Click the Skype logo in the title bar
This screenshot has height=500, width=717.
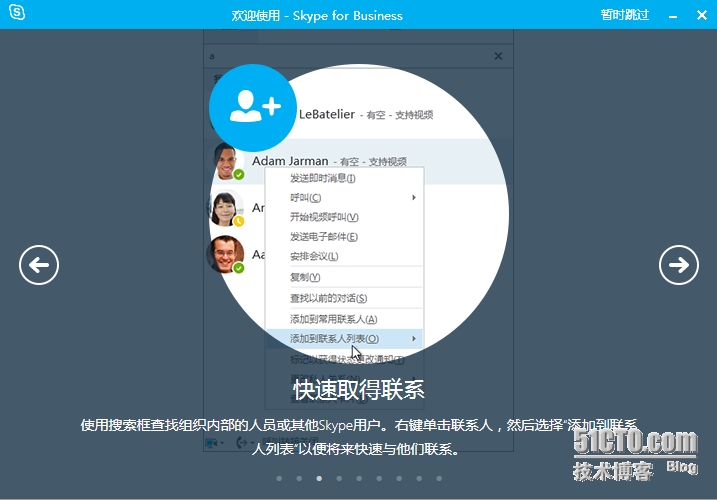click(17, 12)
